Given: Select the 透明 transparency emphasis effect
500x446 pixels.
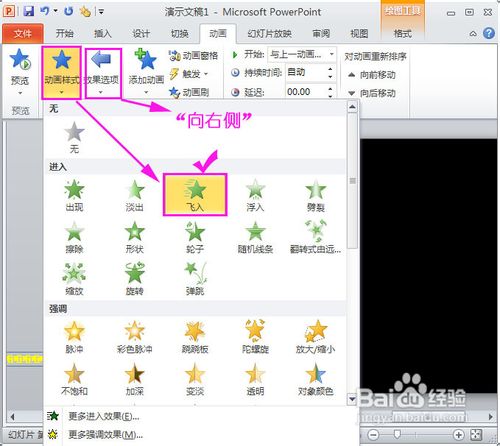Looking at the screenshot, I should point(255,379).
